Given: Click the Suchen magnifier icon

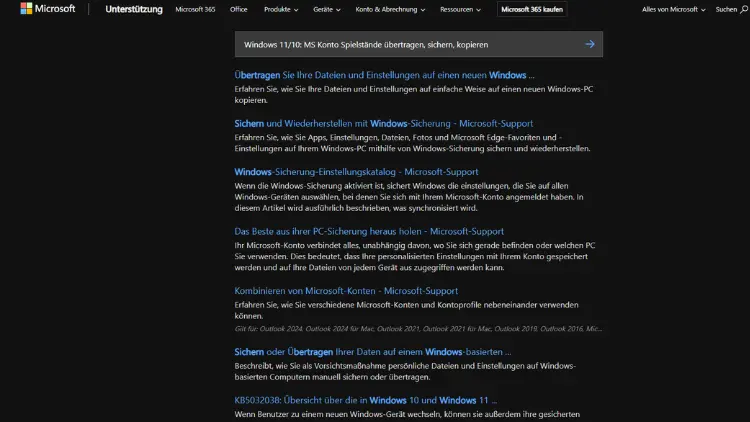Looking at the screenshot, I should click(x=744, y=9).
